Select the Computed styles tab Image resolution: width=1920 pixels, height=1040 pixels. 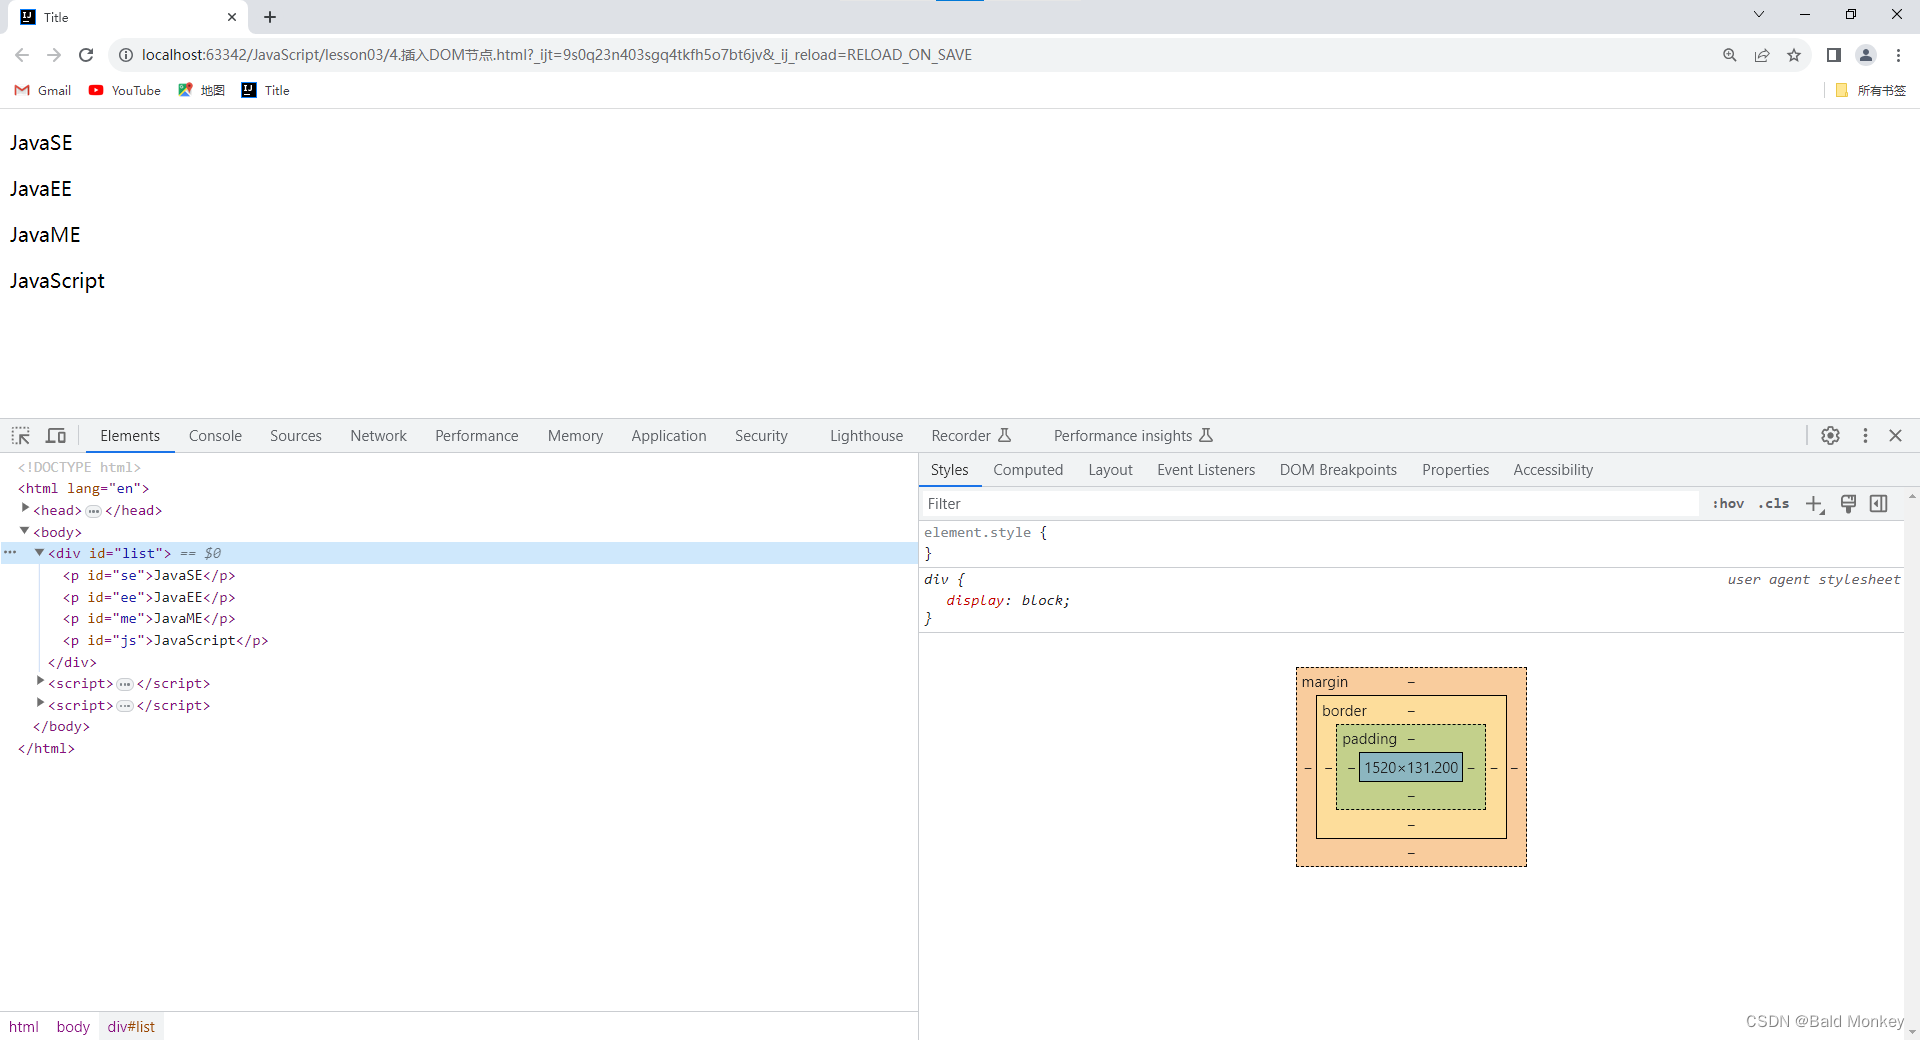coord(1028,470)
